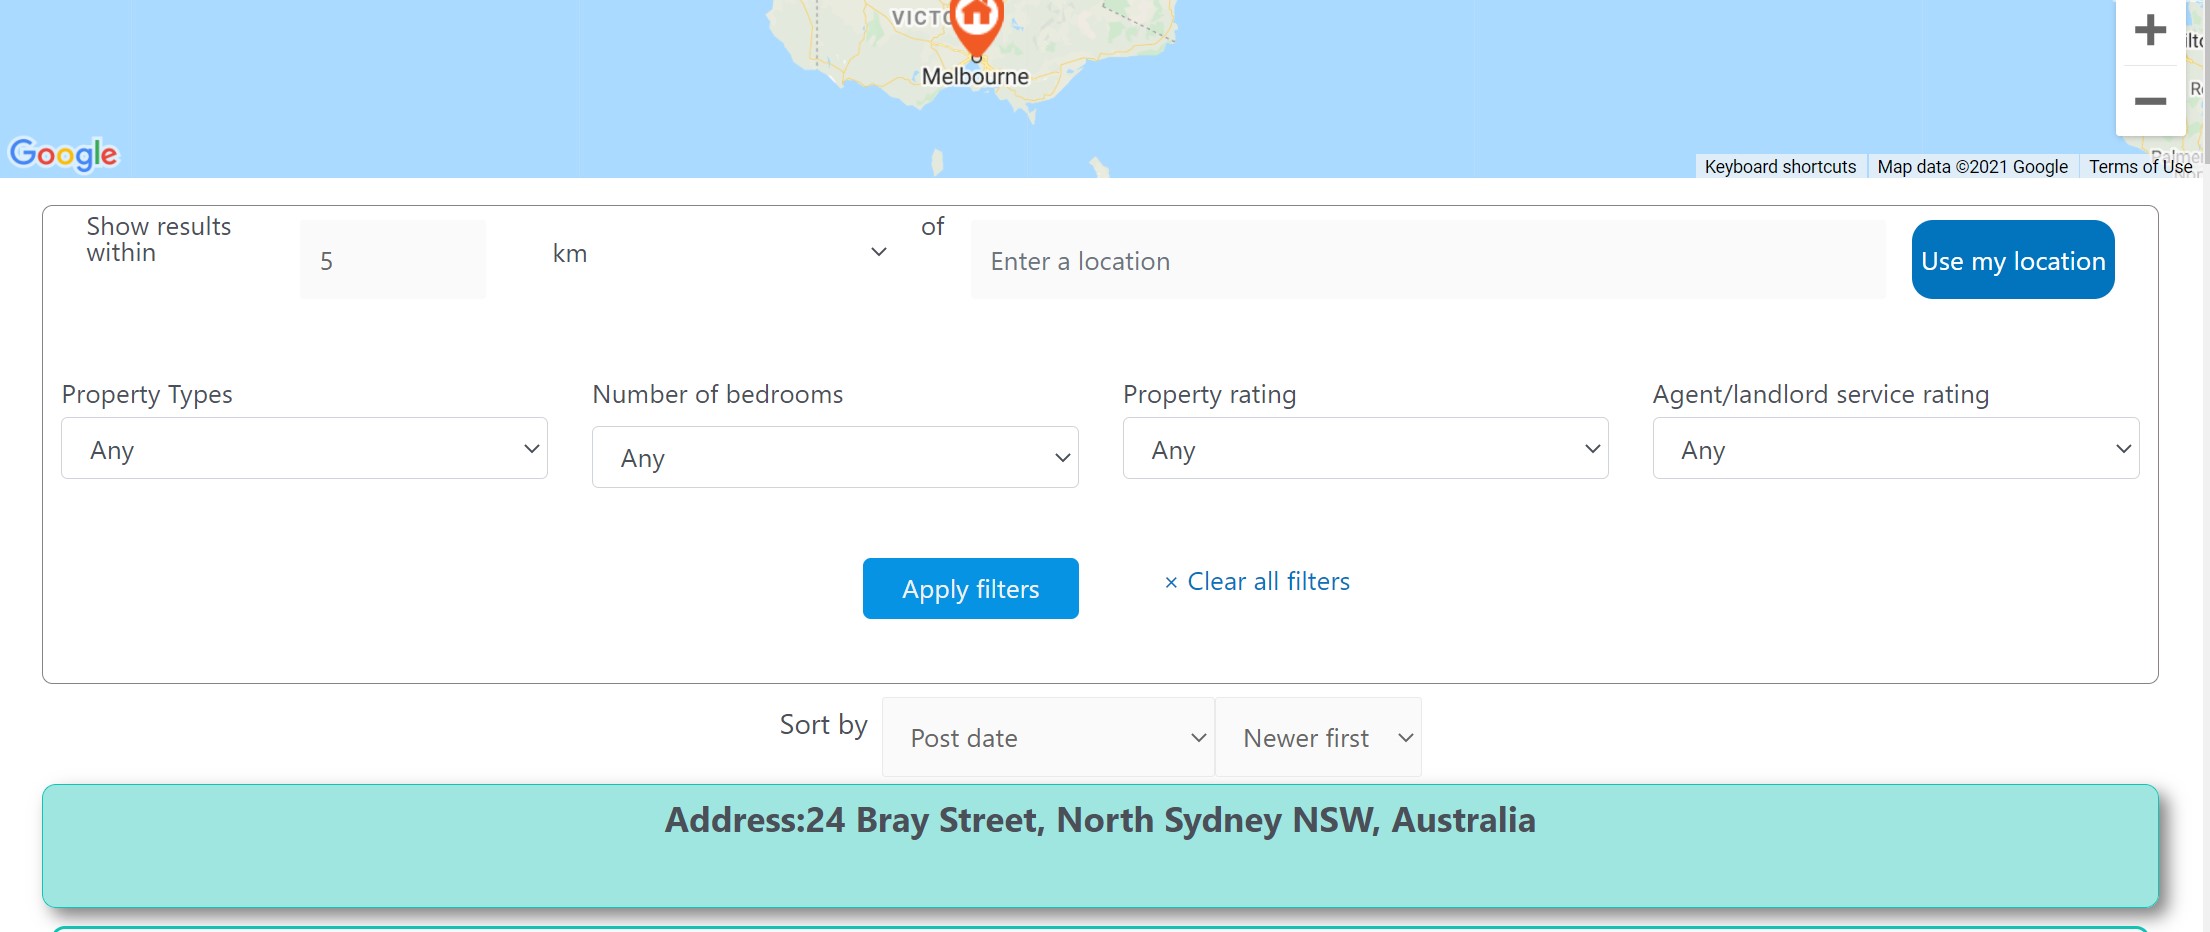
Task: Expand the Property Types dropdown
Action: (x=304, y=449)
